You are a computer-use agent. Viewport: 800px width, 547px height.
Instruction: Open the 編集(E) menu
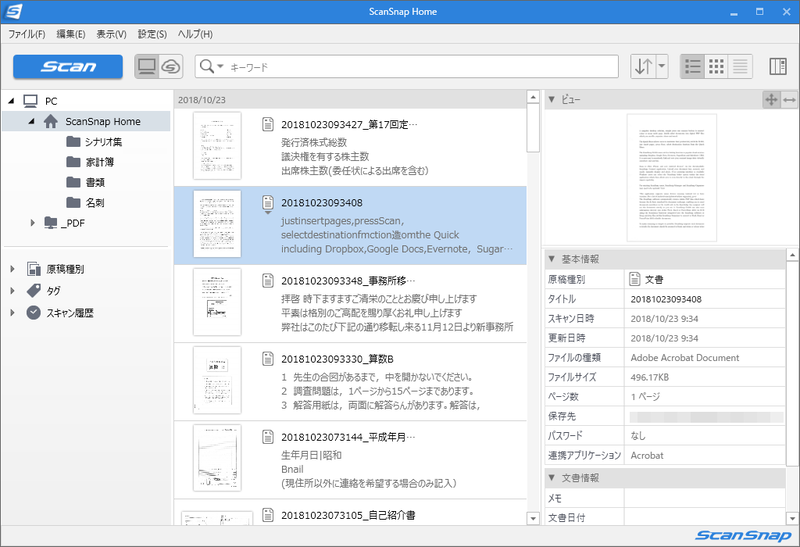71,34
